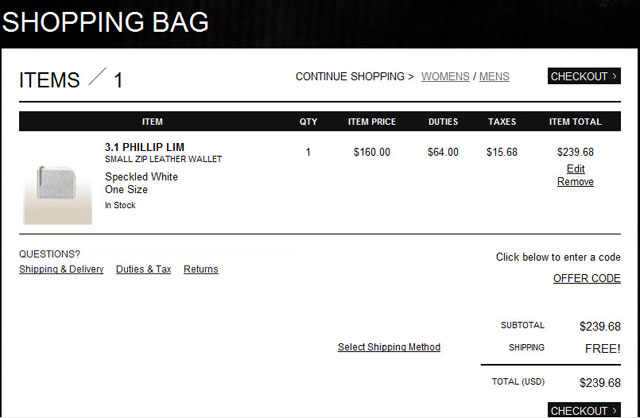This screenshot has height=418, width=640.
Task: Click the Item Total column header
Action: 575,122
